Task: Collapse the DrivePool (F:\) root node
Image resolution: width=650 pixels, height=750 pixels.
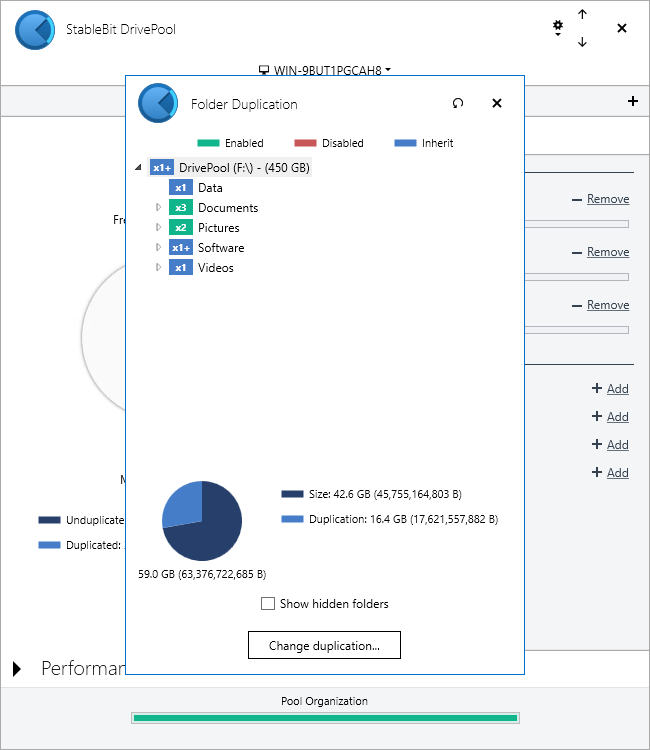Action: coord(138,167)
